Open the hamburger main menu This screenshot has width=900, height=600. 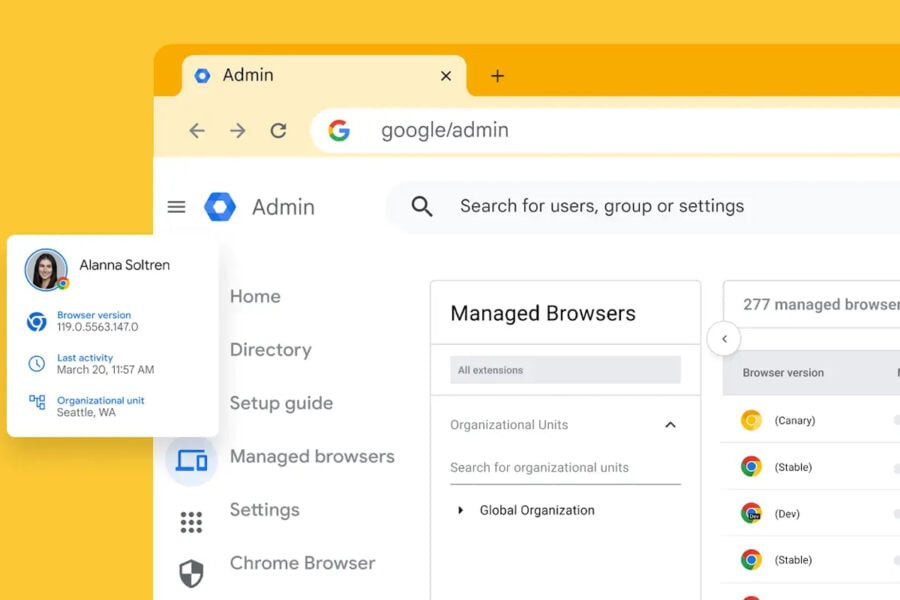[x=176, y=207]
